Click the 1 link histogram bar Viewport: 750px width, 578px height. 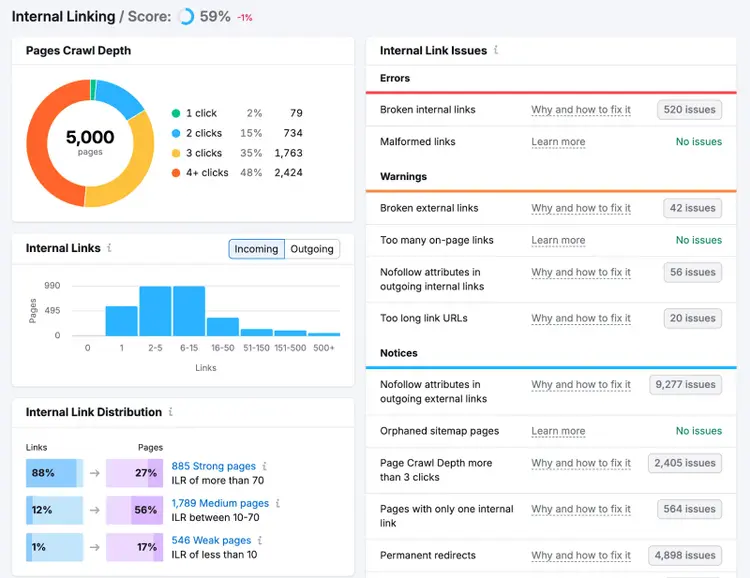point(121,321)
